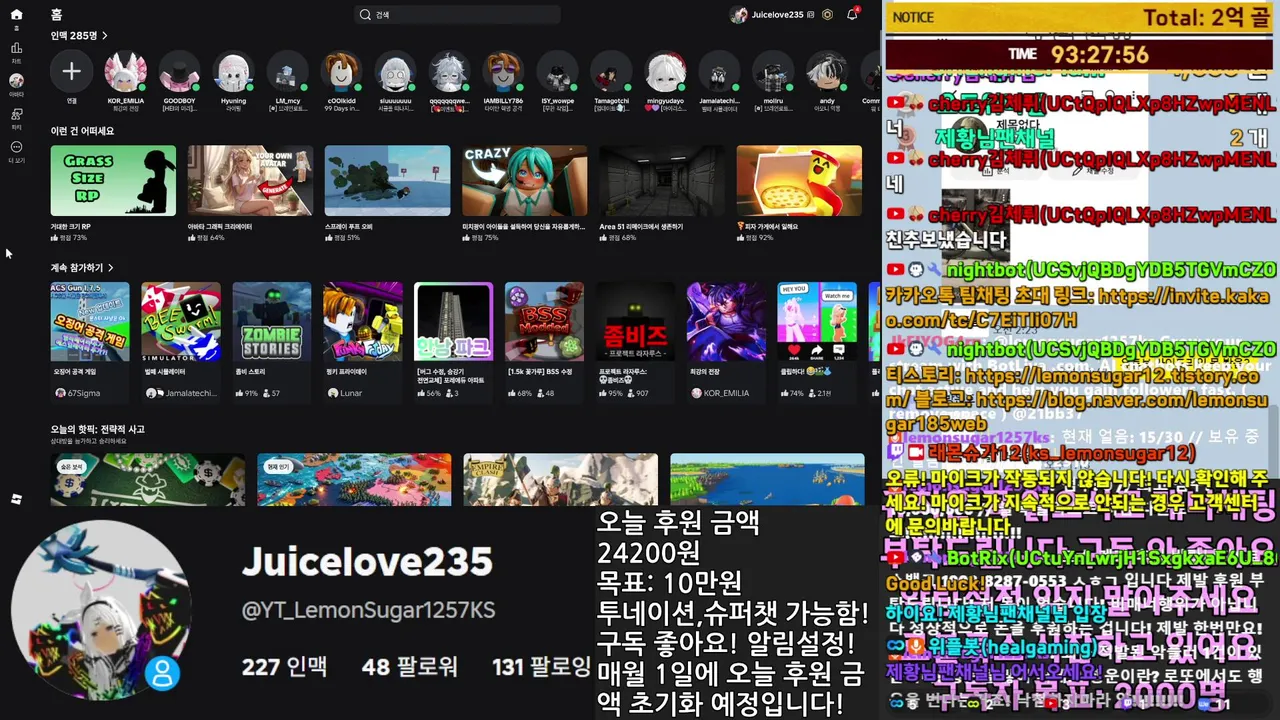Click 67Sigma under the squid game tile
This screenshot has width=1280, height=720.
tap(85, 394)
